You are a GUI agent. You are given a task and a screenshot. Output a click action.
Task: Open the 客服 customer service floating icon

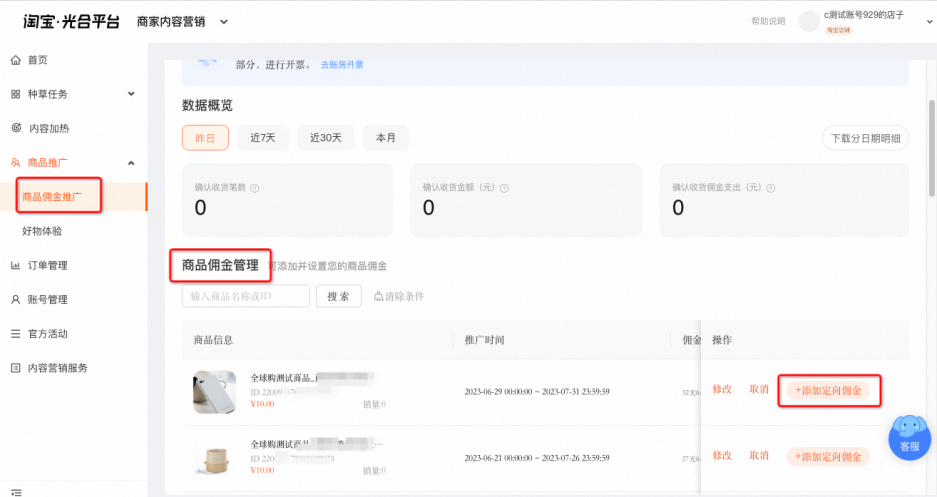click(x=910, y=438)
